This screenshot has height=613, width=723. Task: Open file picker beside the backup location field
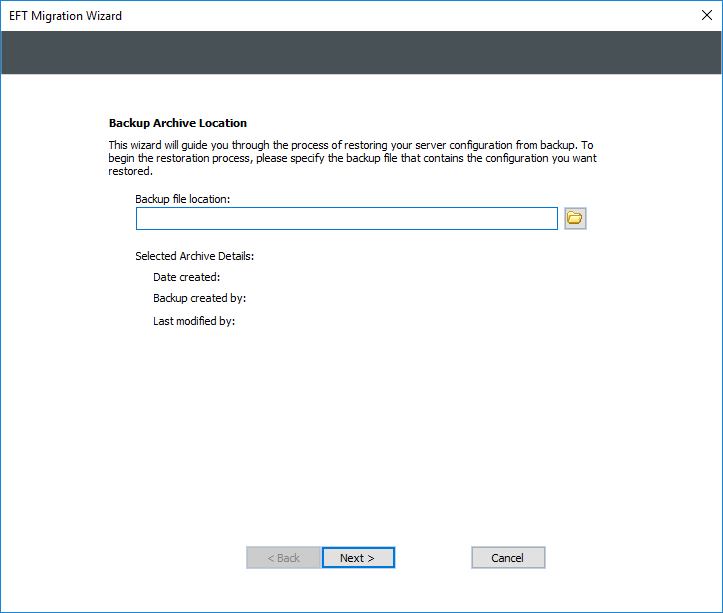pos(575,218)
